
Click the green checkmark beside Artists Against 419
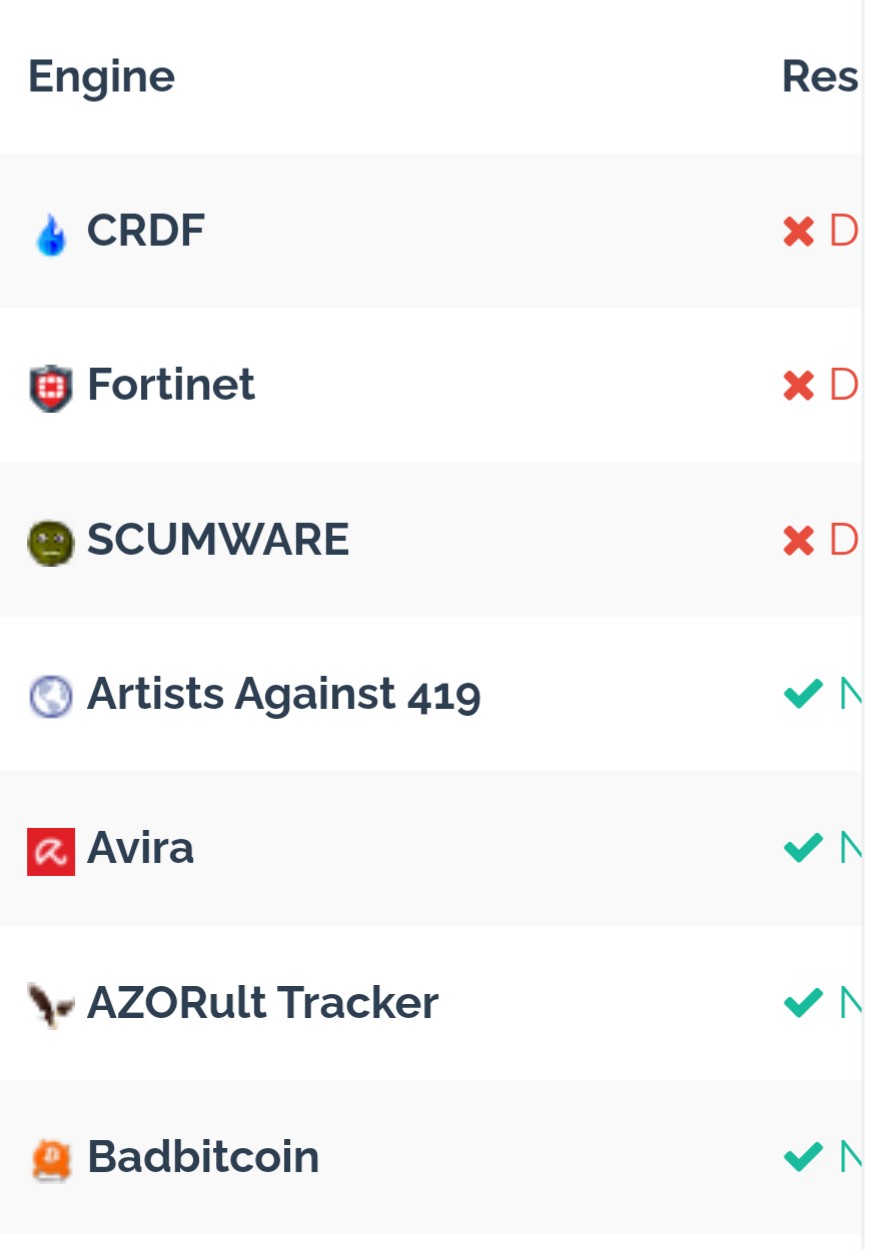pyautogui.click(x=803, y=693)
